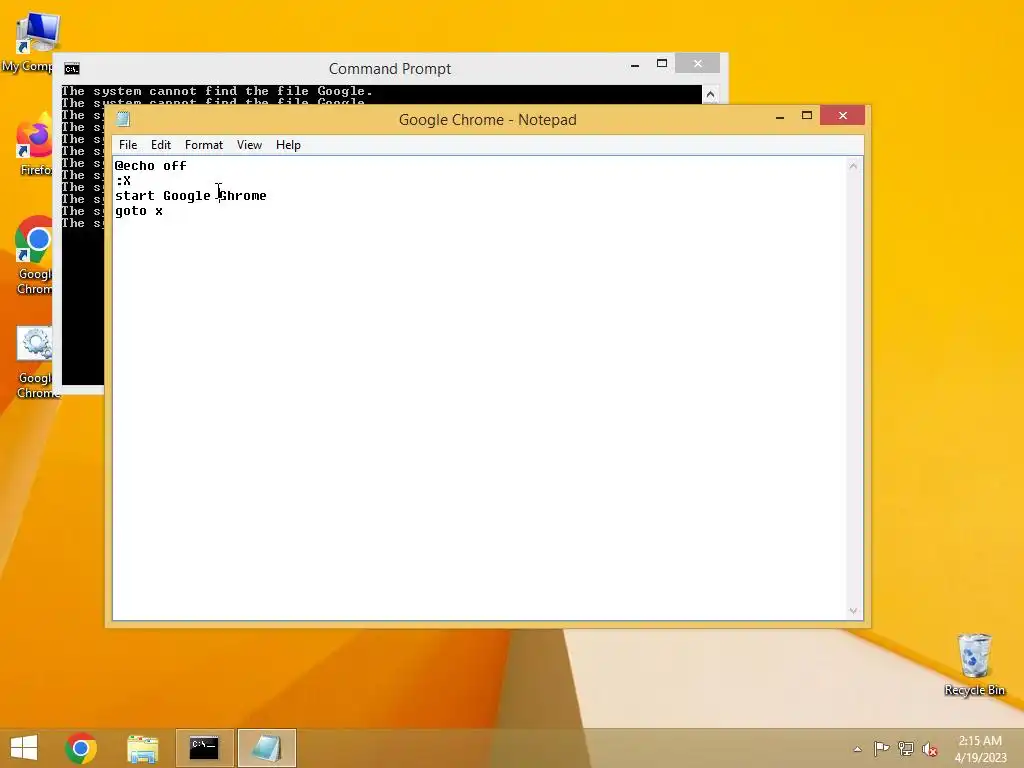Select the Notepad taskbar button
Image resolution: width=1024 pixels, height=768 pixels.
click(266, 748)
